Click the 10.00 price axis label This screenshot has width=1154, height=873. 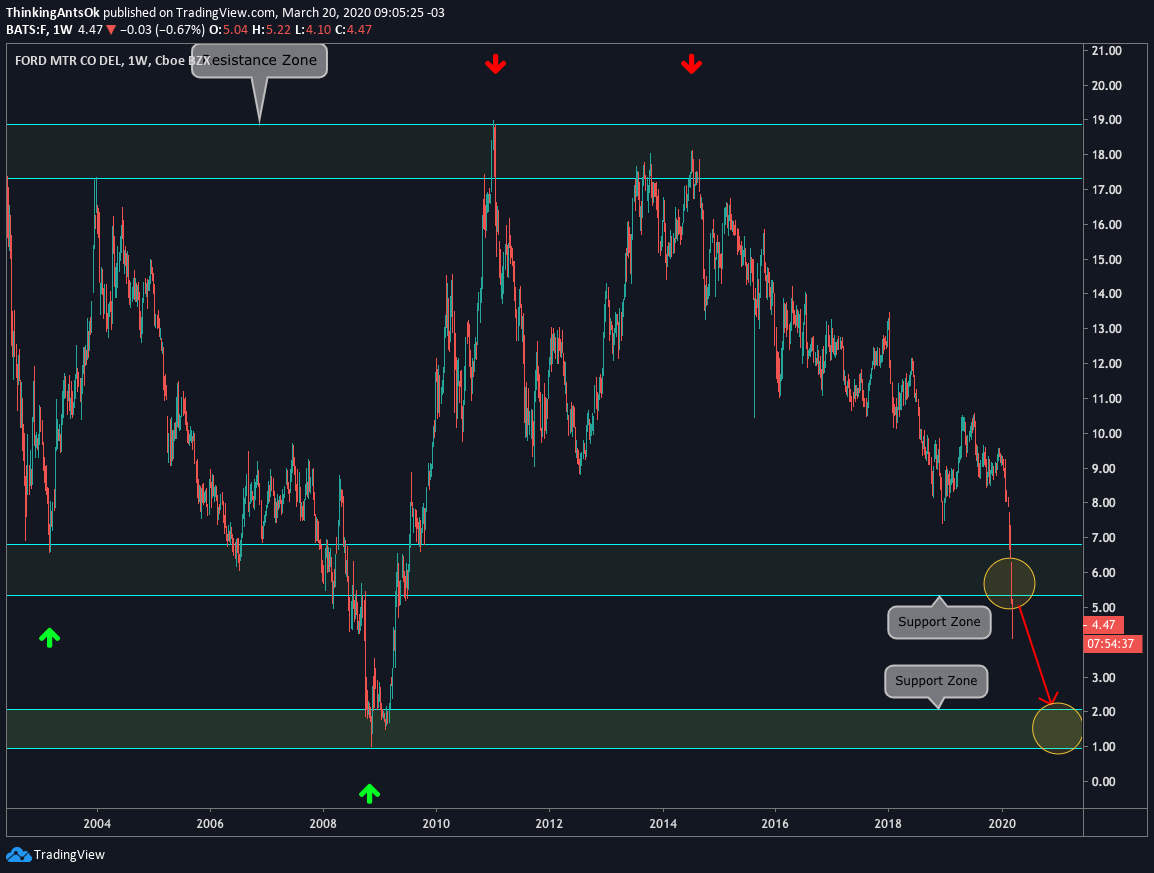[x=1107, y=434]
